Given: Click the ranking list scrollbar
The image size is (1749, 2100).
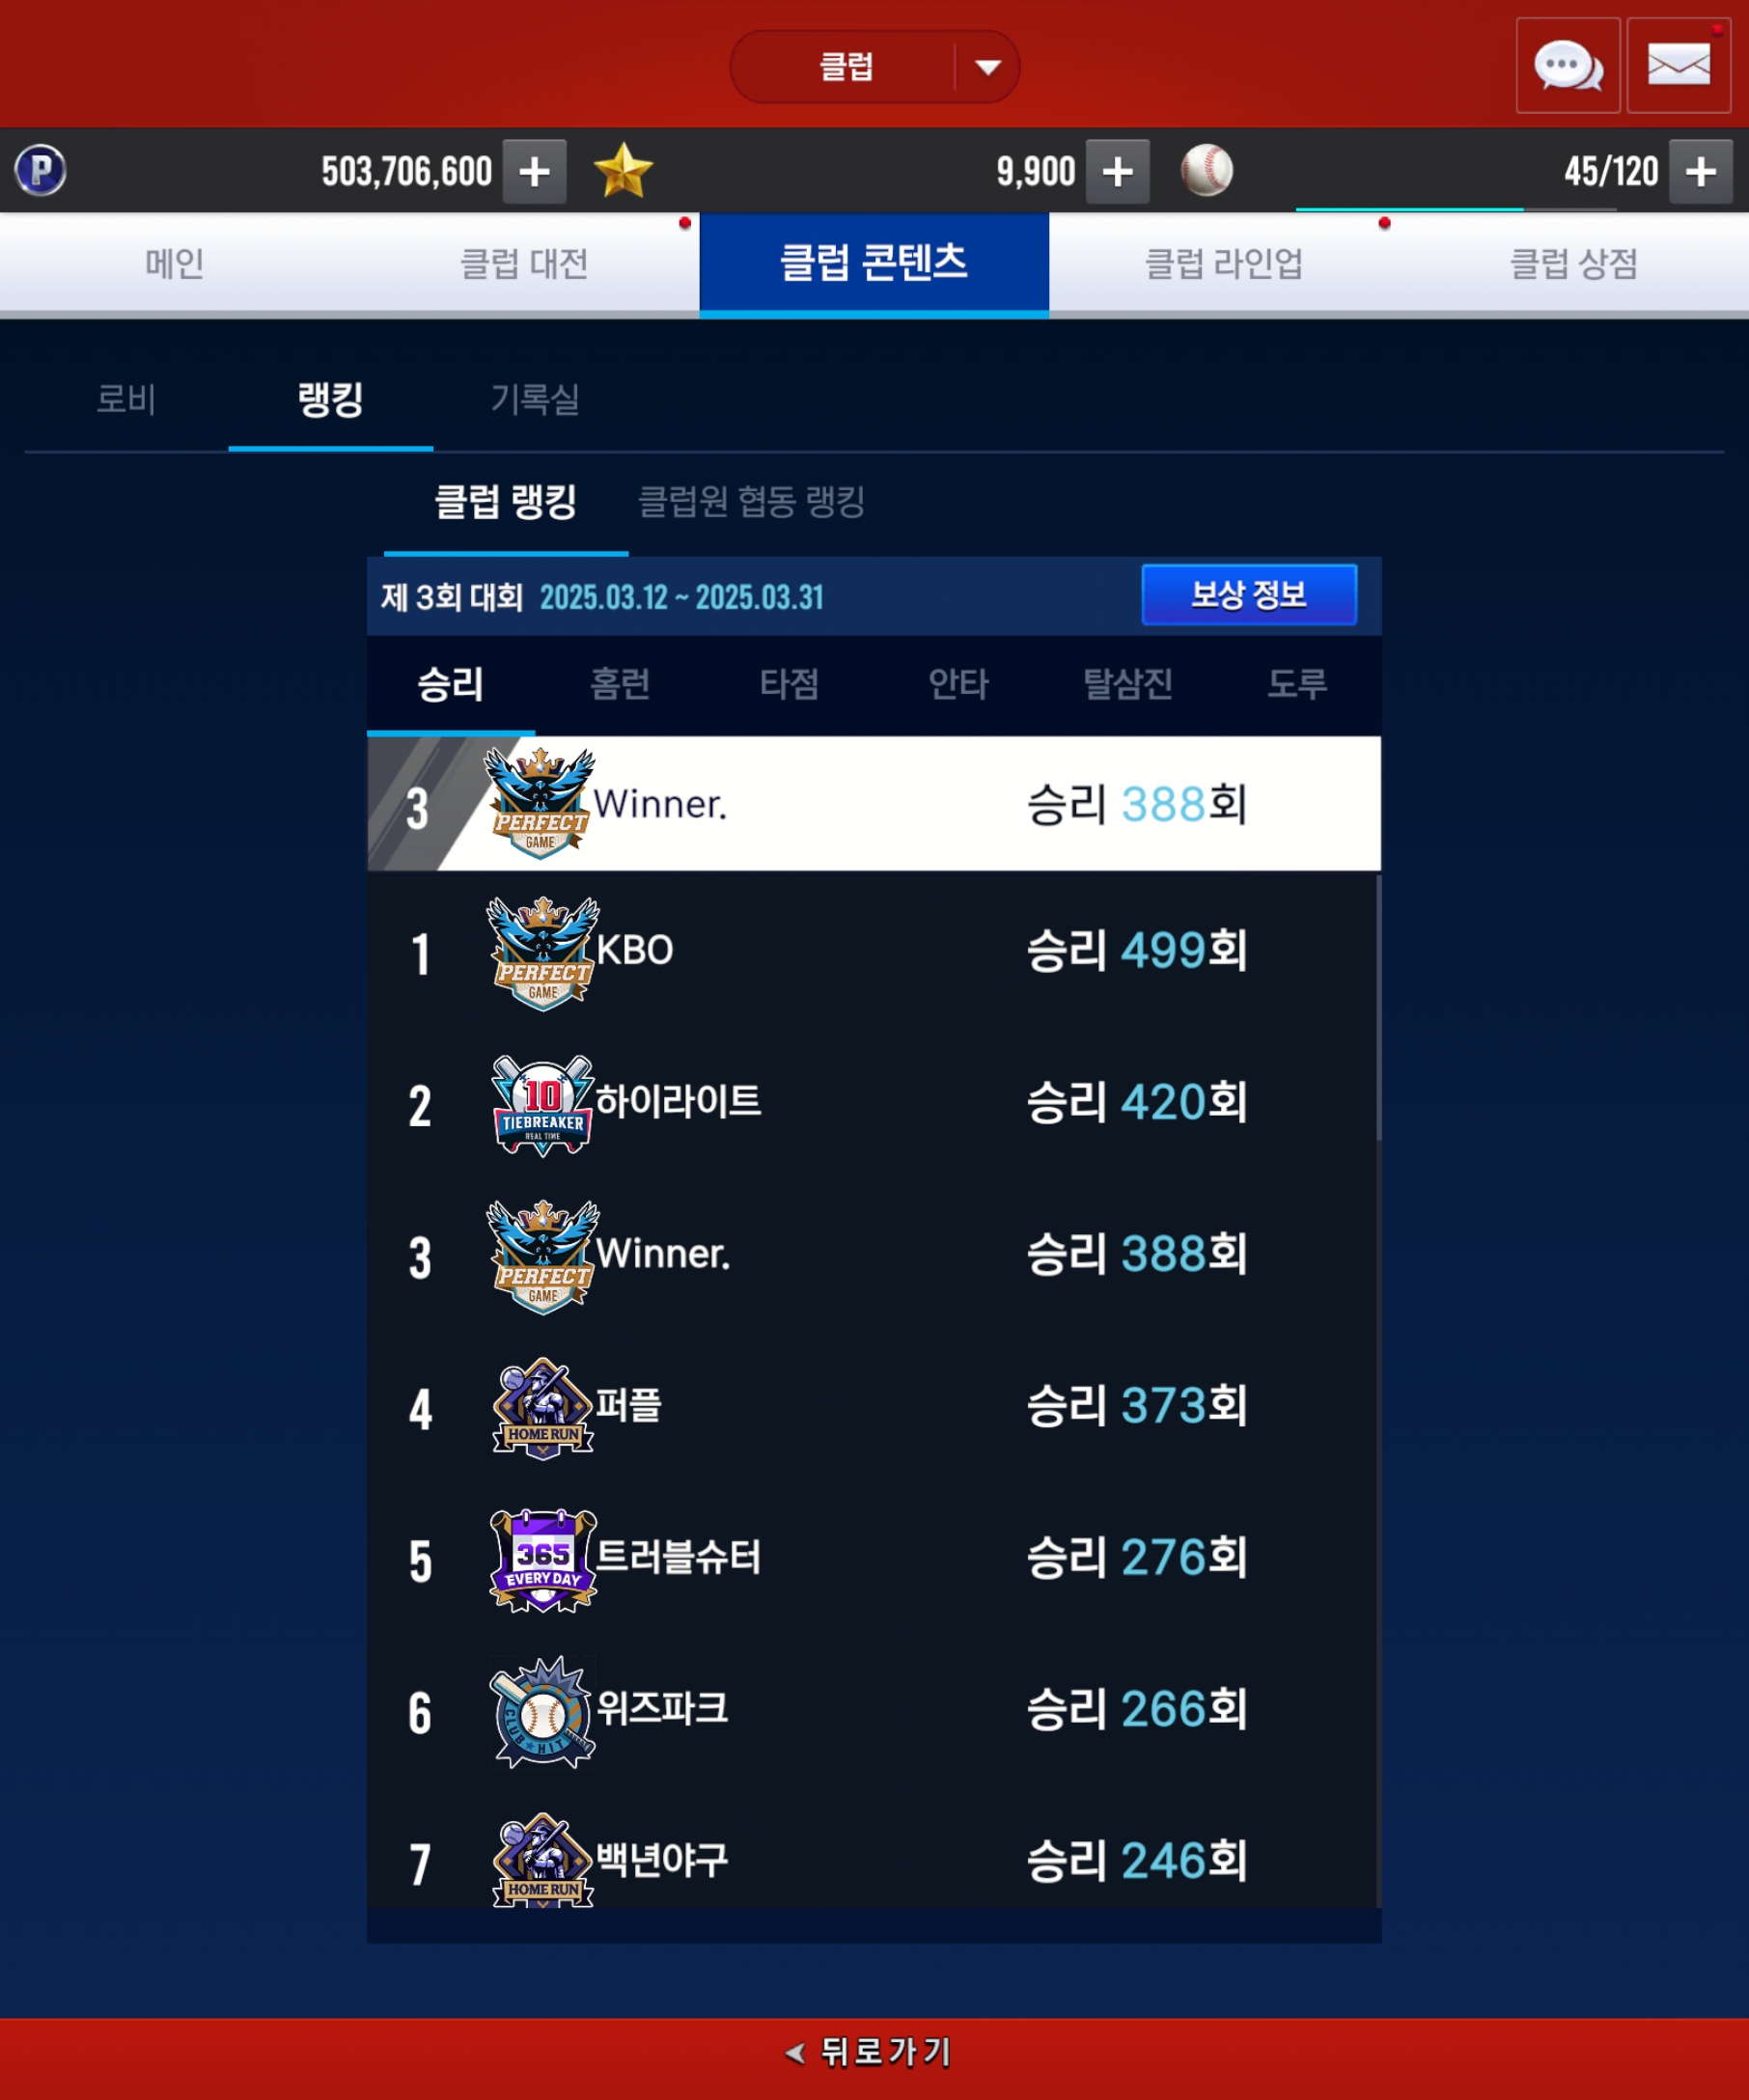Looking at the screenshot, I should (x=1378, y=1006).
